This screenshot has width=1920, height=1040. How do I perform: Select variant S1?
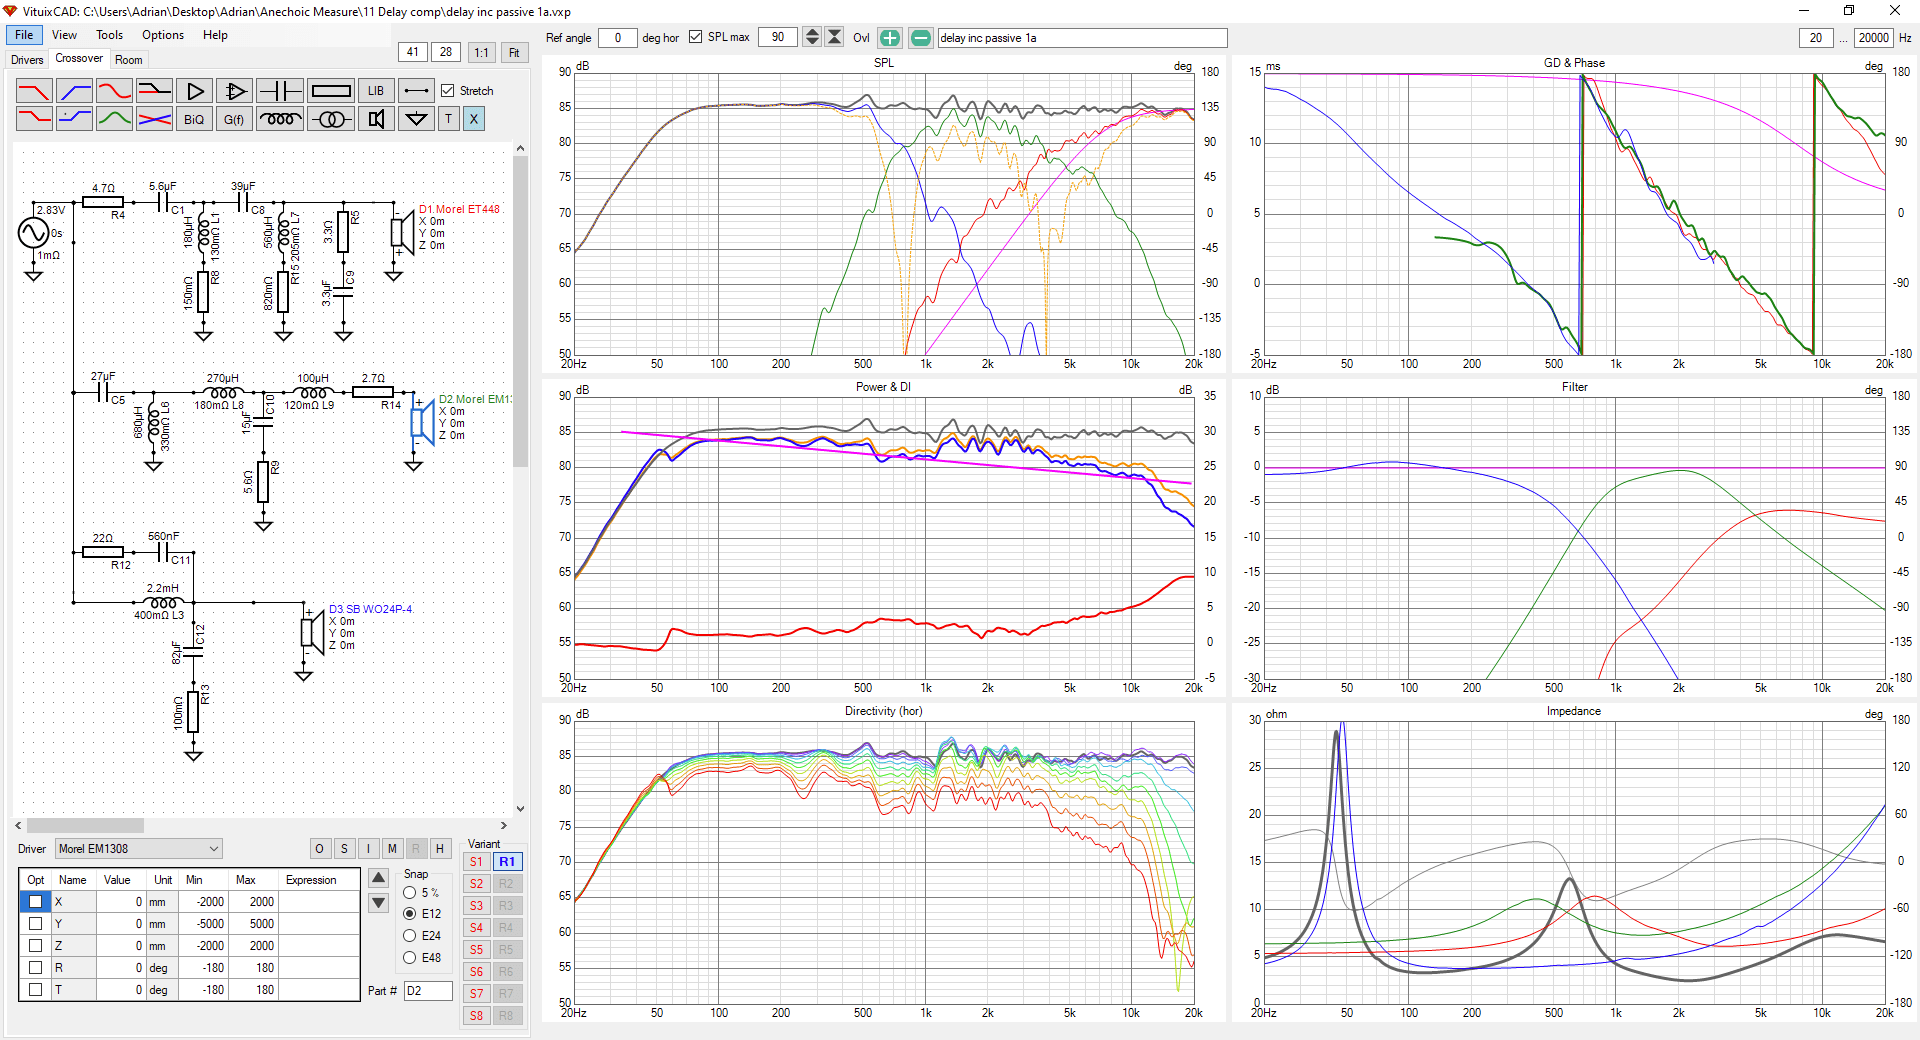pyautogui.click(x=477, y=862)
